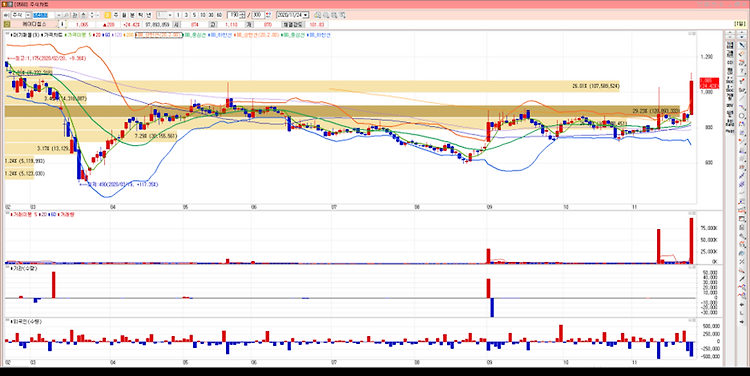Select the 60 minute interval button
This screenshot has width=750, height=376.
(219, 15)
